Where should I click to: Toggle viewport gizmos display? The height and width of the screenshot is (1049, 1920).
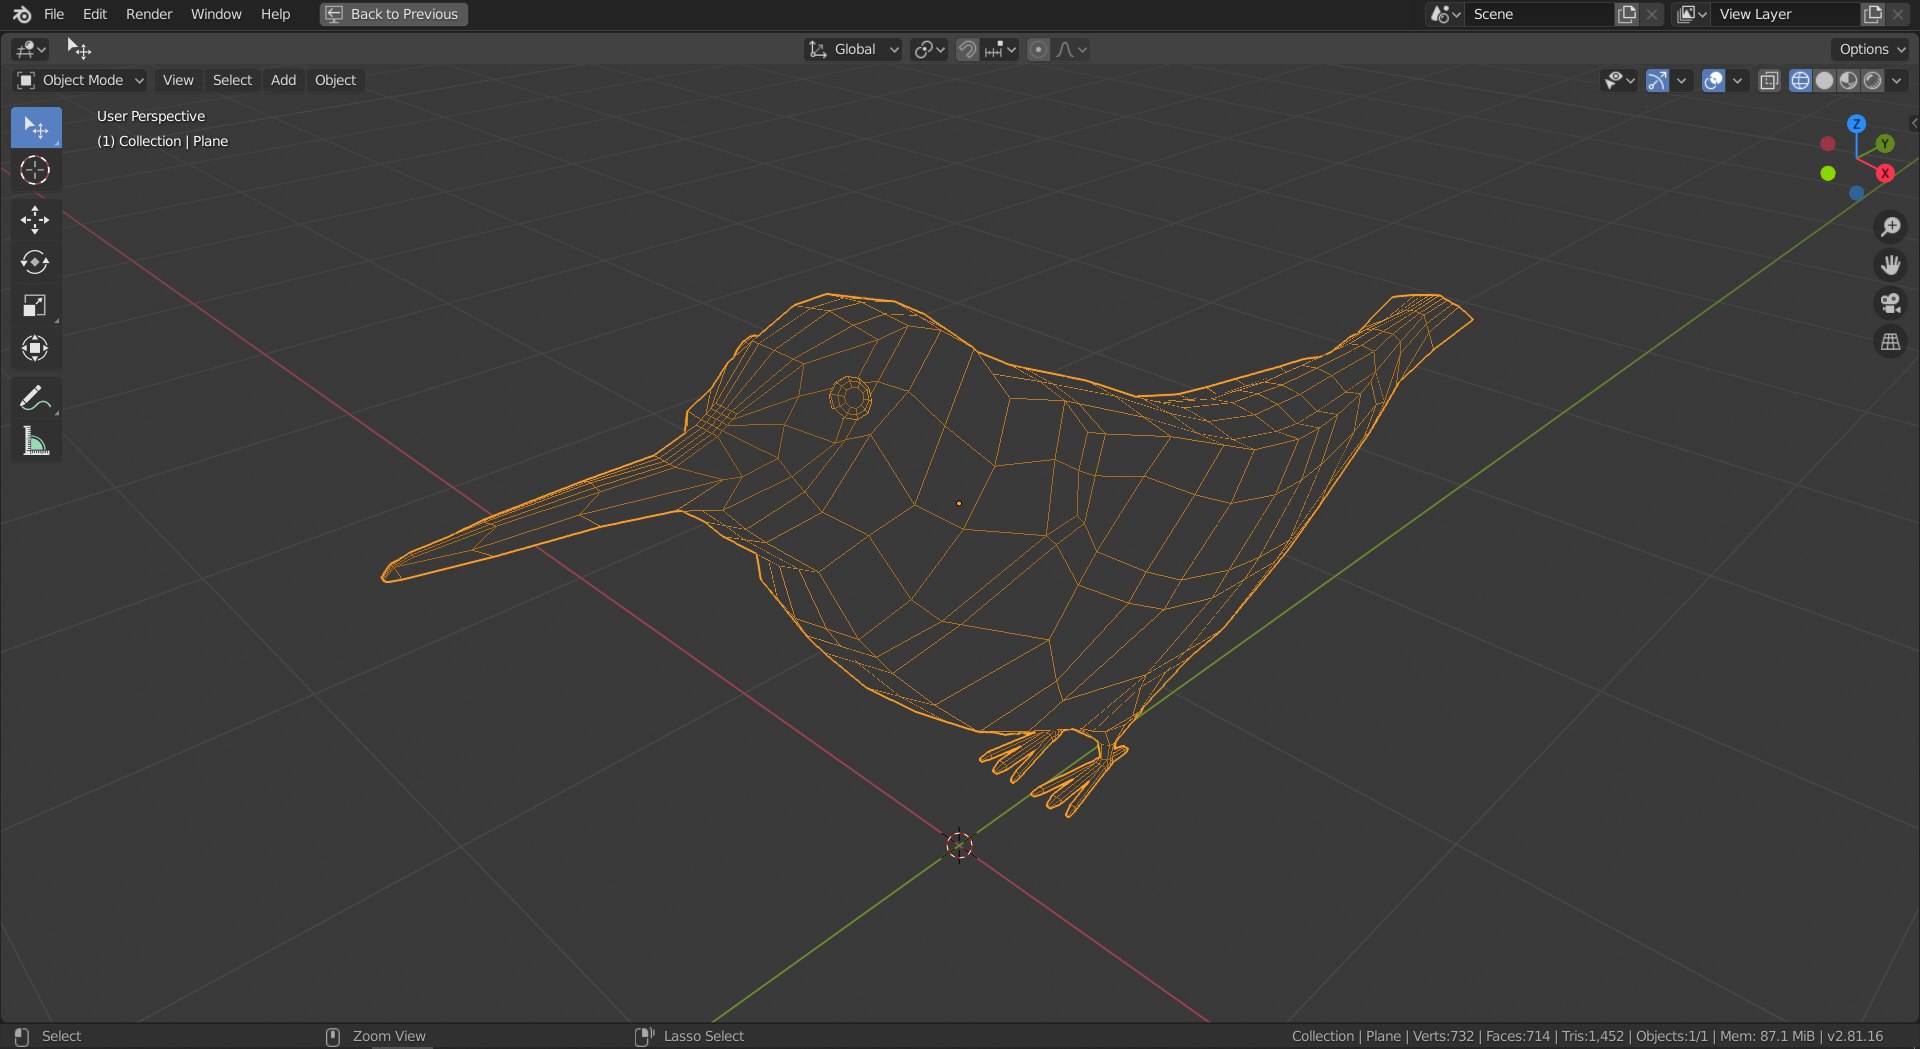click(1657, 80)
